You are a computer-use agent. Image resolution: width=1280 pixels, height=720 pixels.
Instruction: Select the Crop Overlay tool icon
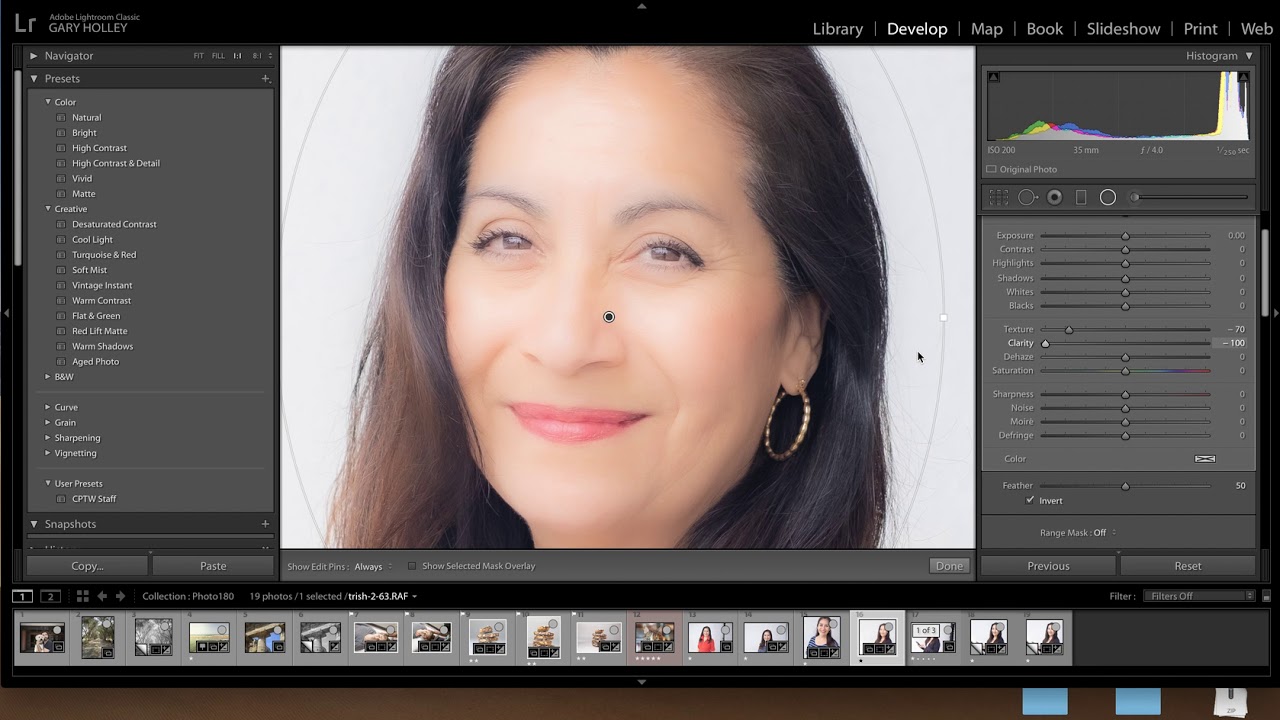point(998,198)
